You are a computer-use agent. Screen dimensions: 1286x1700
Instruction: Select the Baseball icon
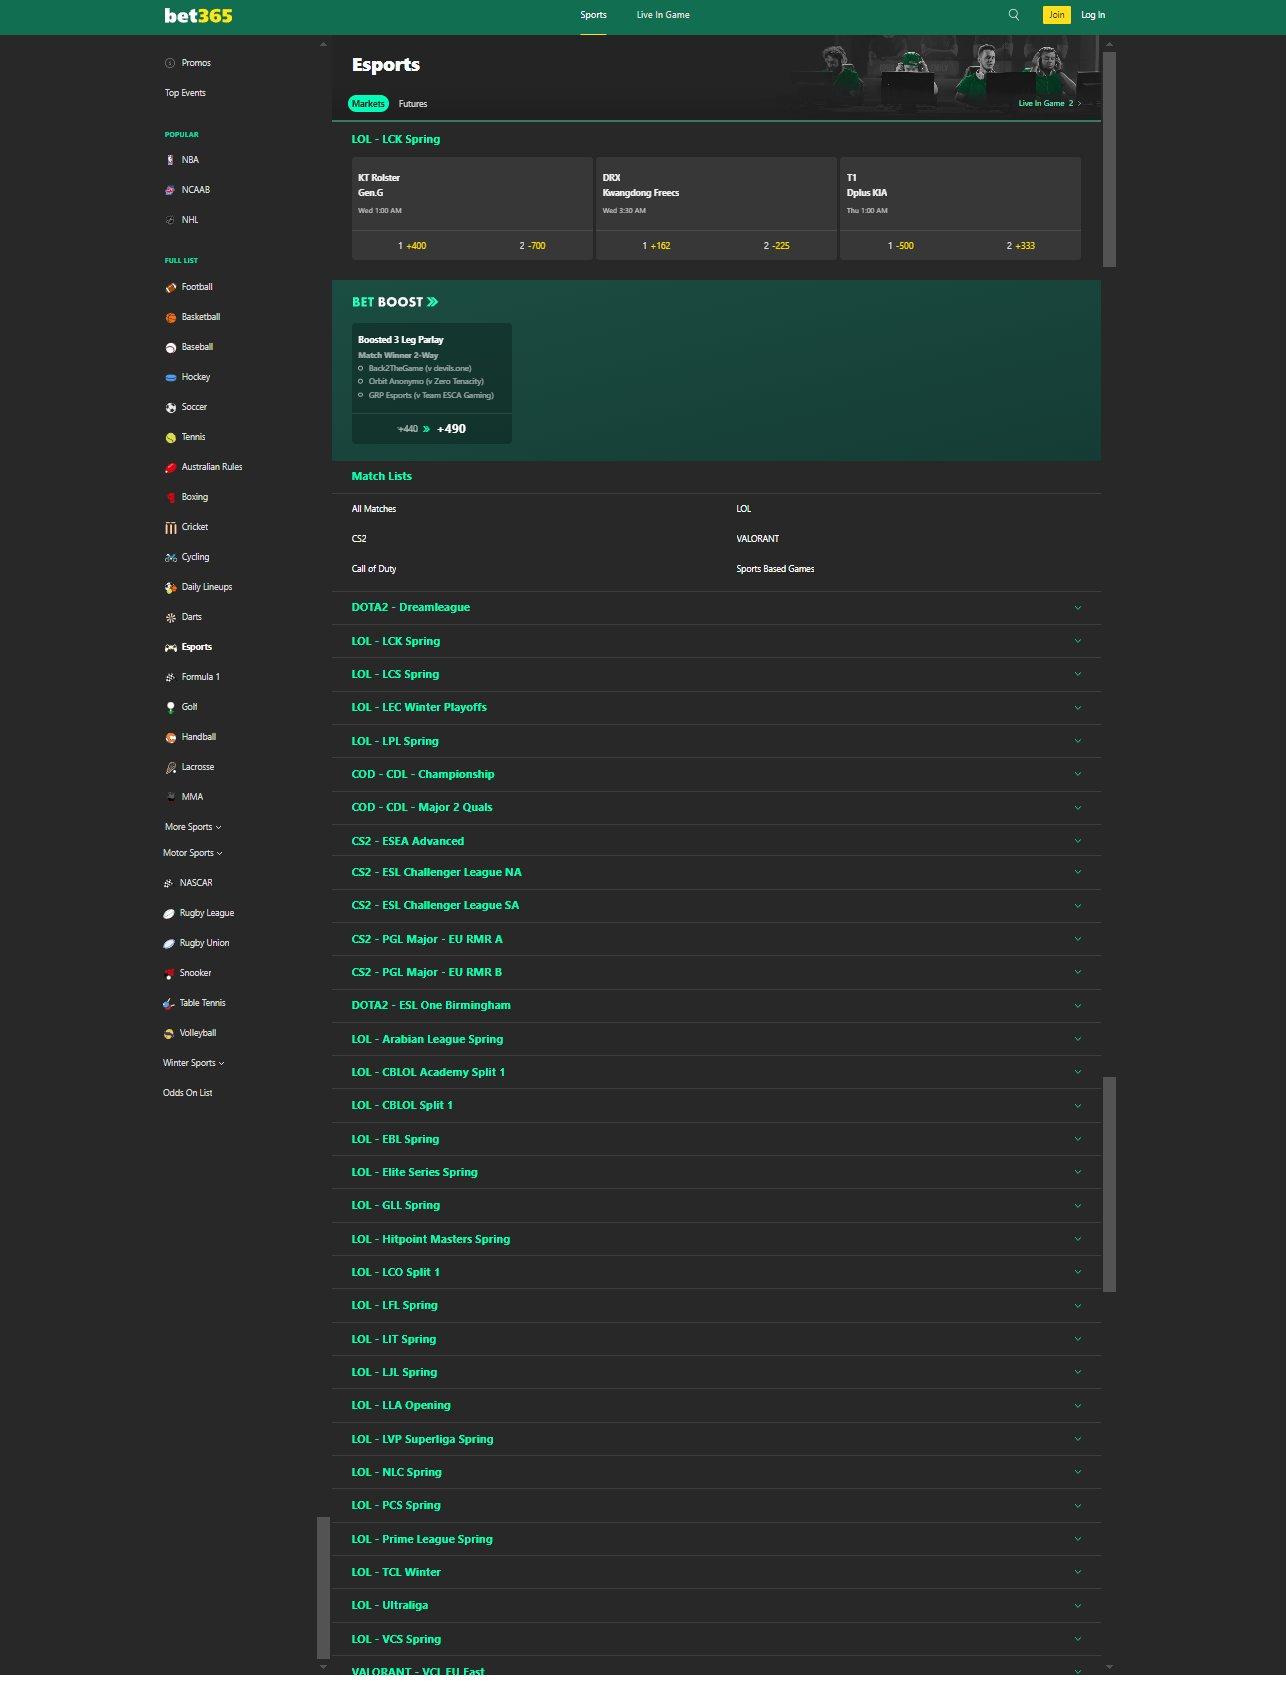170,347
